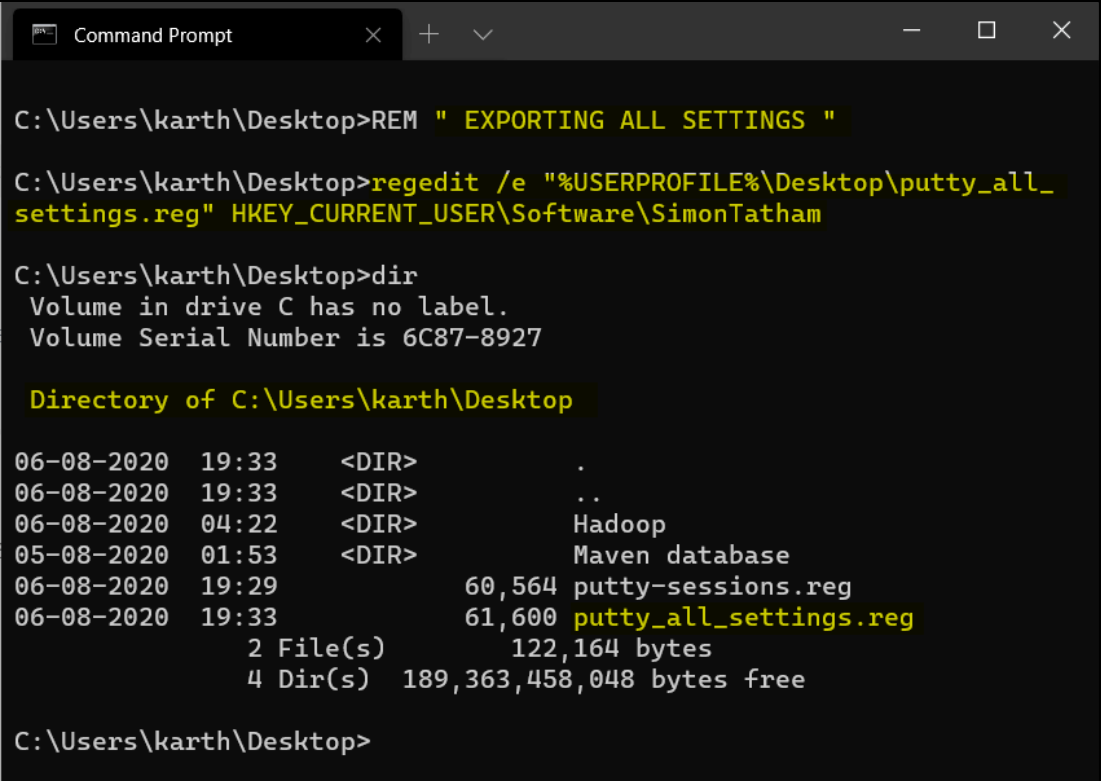Open a new tab with plus button

[429, 34]
